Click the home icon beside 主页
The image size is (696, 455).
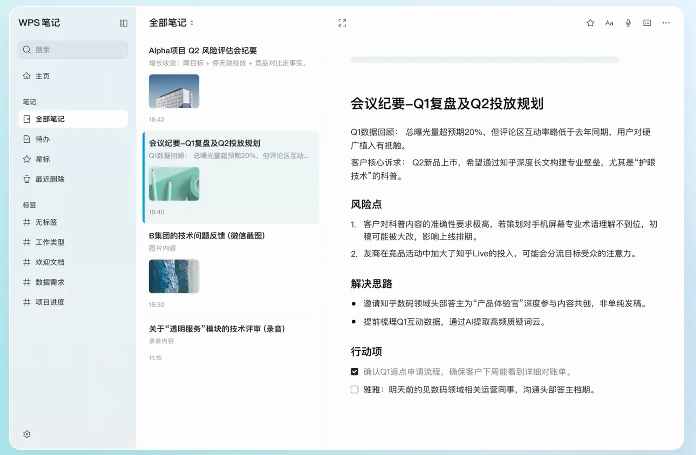pyautogui.click(x=27, y=76)
